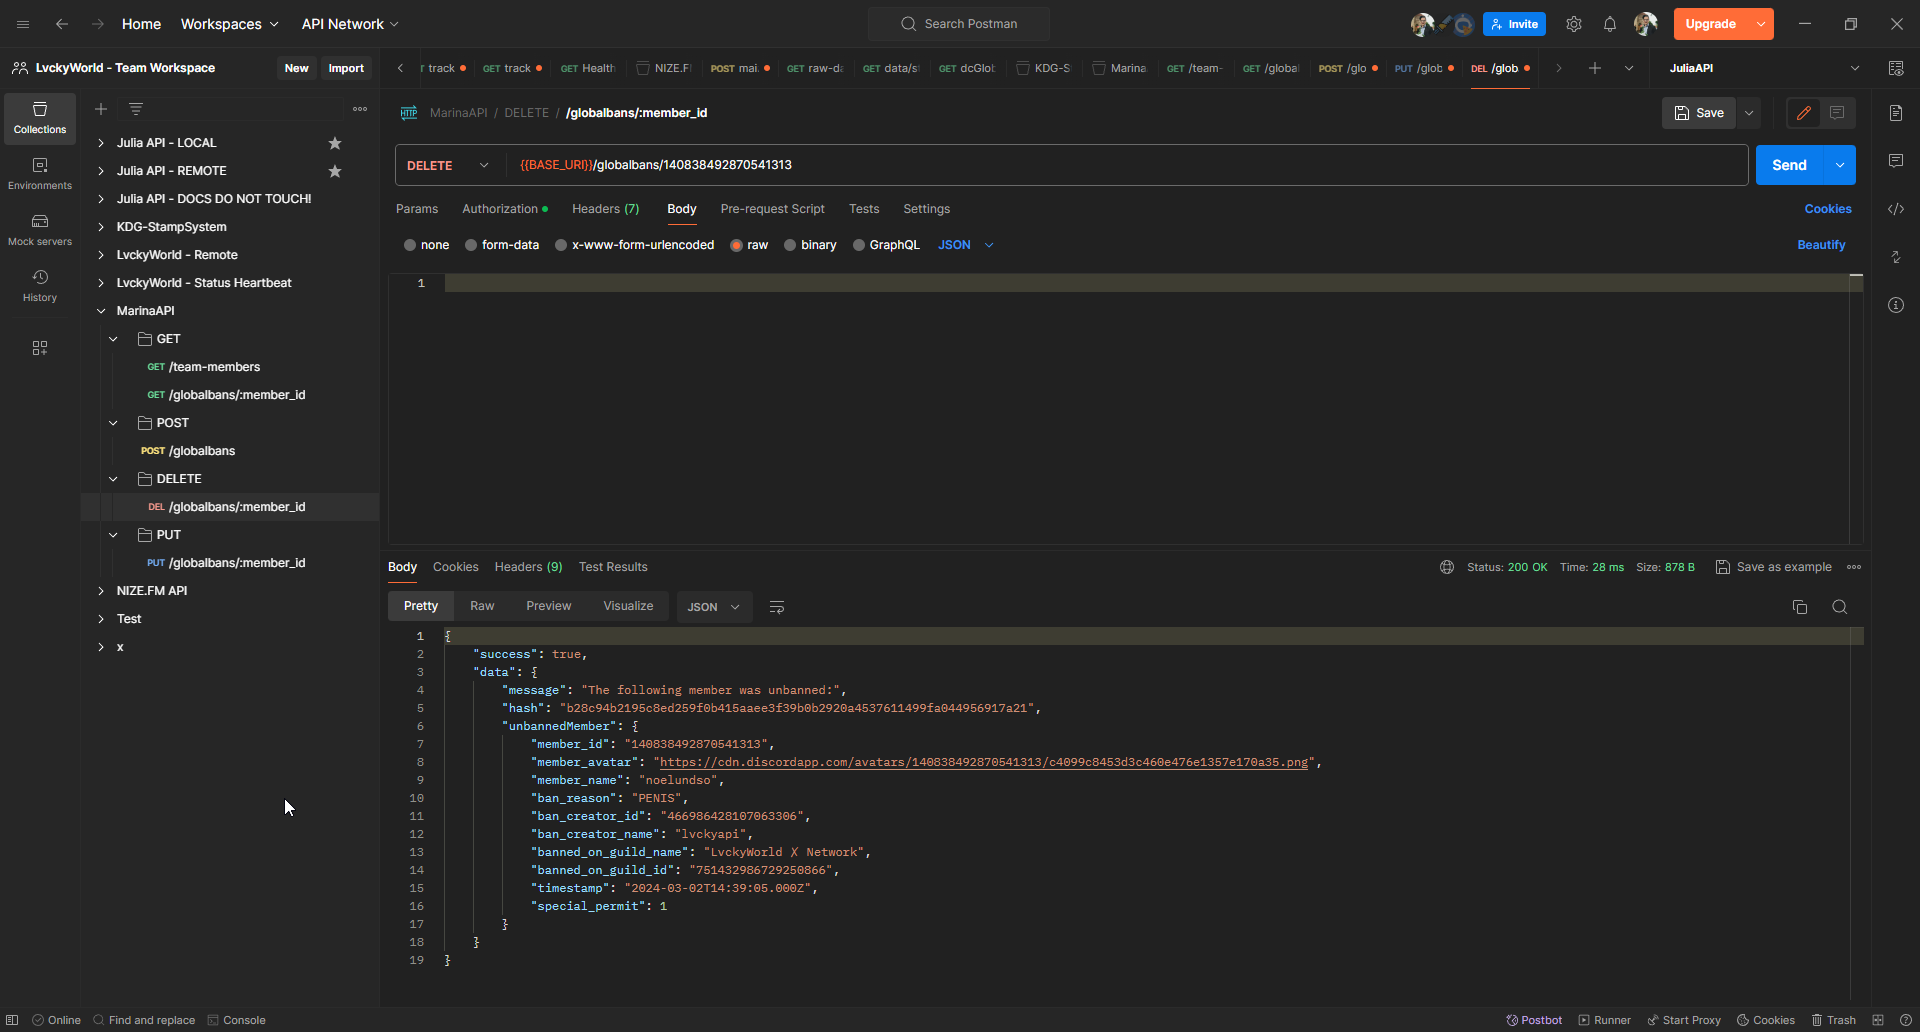Open the DELETE HTTP method dropdown
This screenshot has height=1032, width=1920.
pyautogui.click(x=448, y=165)
